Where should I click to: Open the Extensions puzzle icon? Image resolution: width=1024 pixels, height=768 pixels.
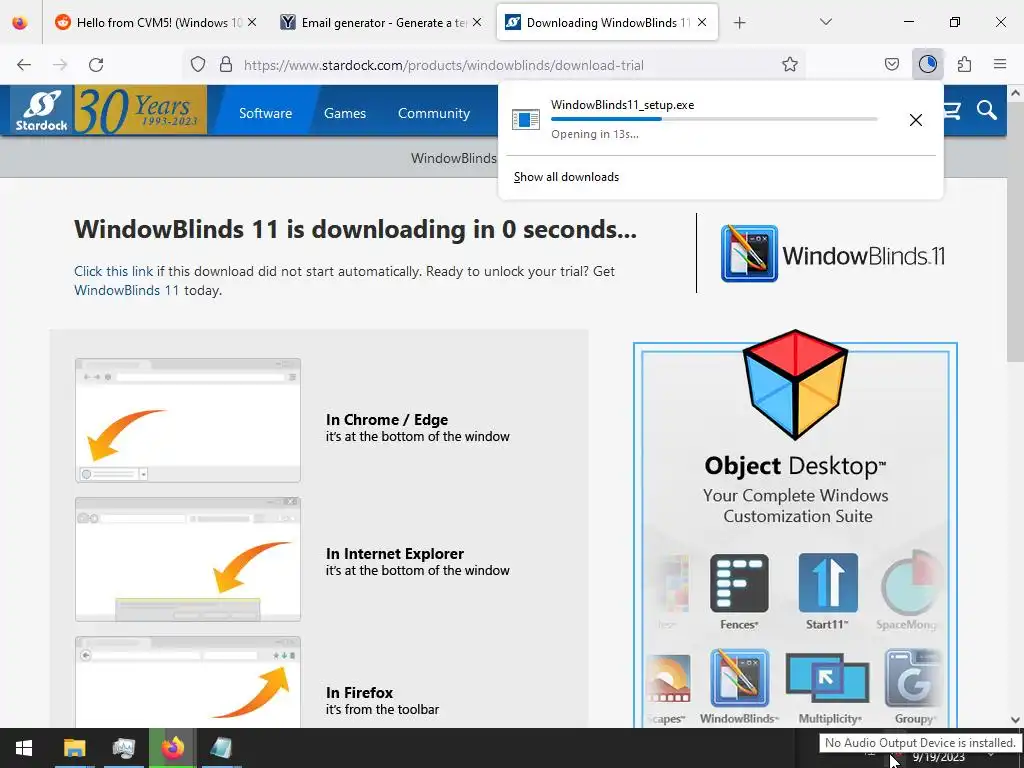pos(964,65)
